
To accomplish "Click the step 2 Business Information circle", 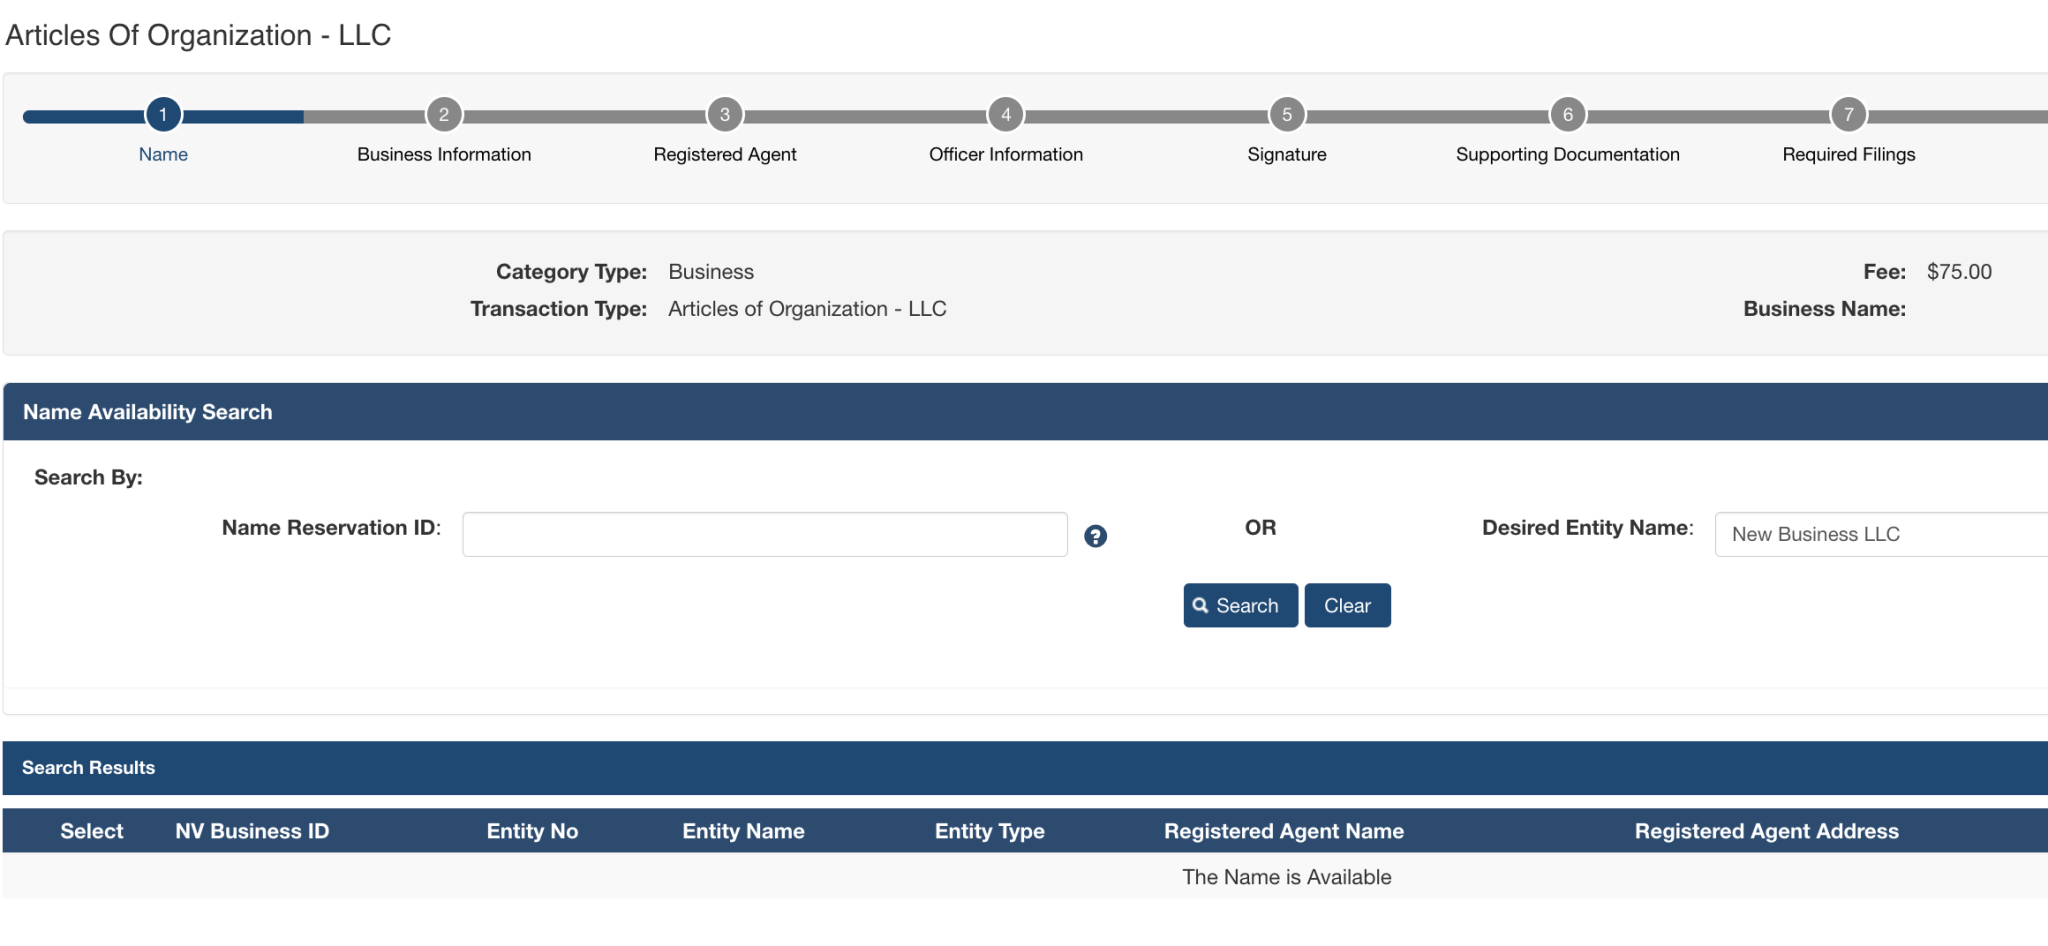I will click(444, 114).
